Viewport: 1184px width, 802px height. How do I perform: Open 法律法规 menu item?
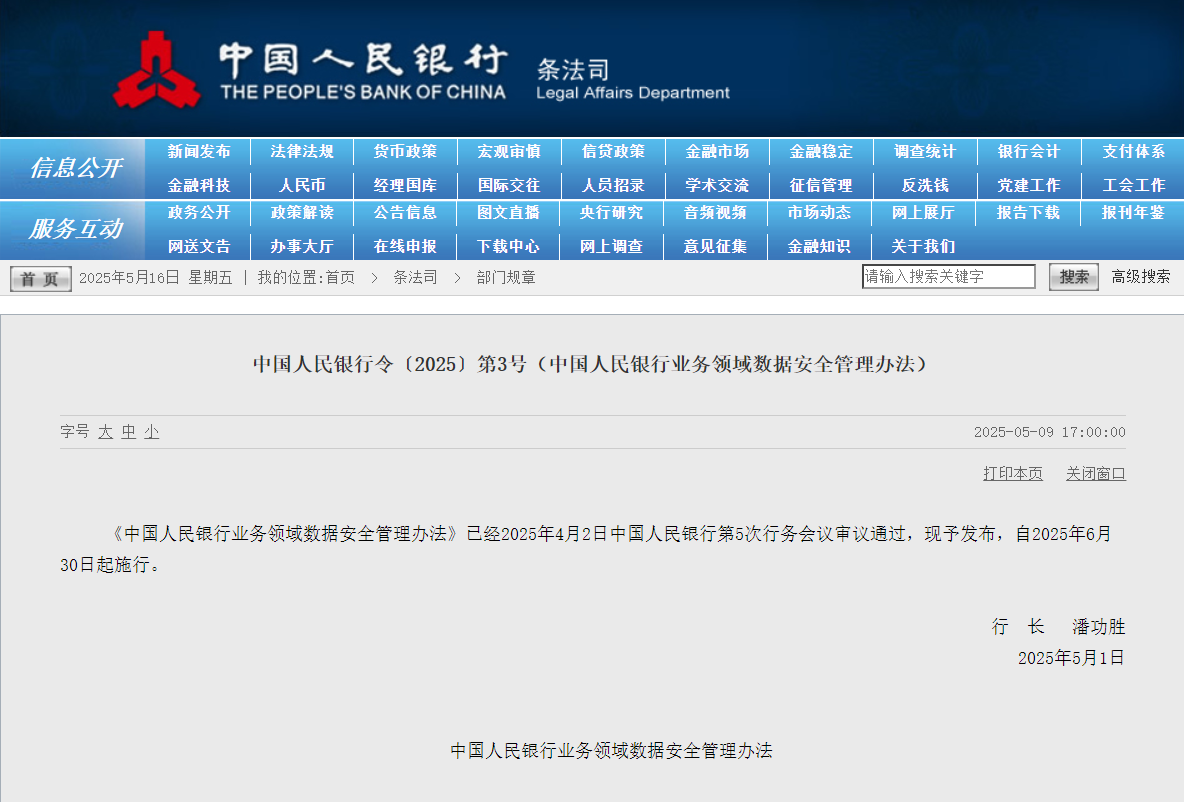click(x=302, y=152)
